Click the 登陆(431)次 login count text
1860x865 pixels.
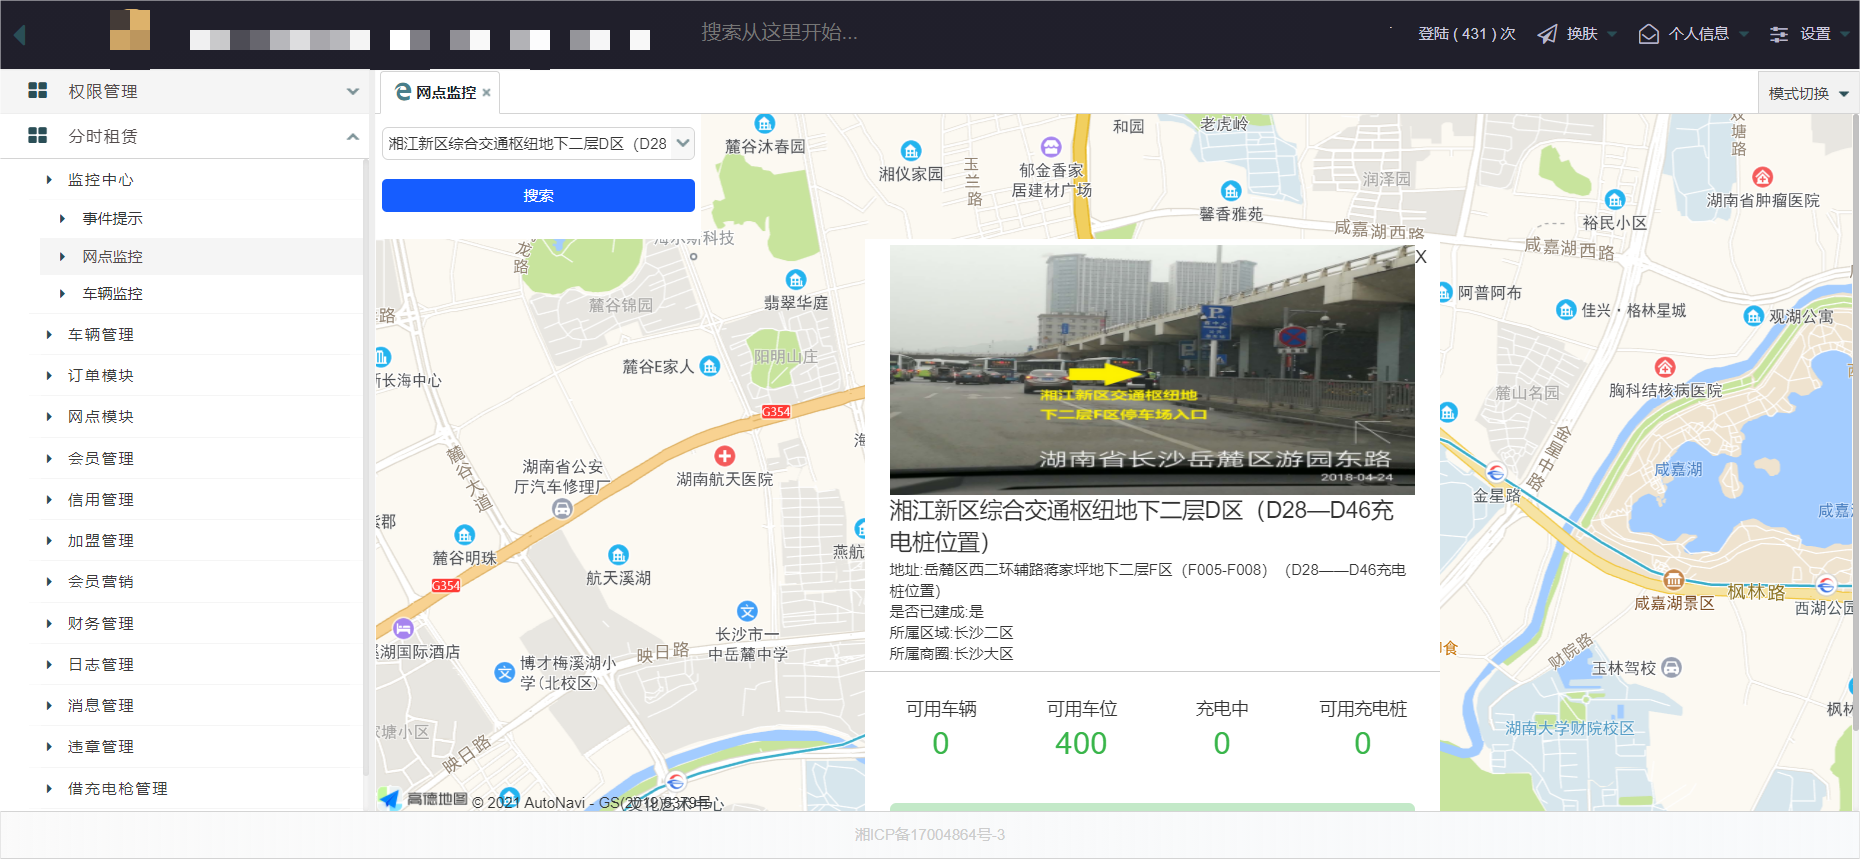tap(1467, 34)
